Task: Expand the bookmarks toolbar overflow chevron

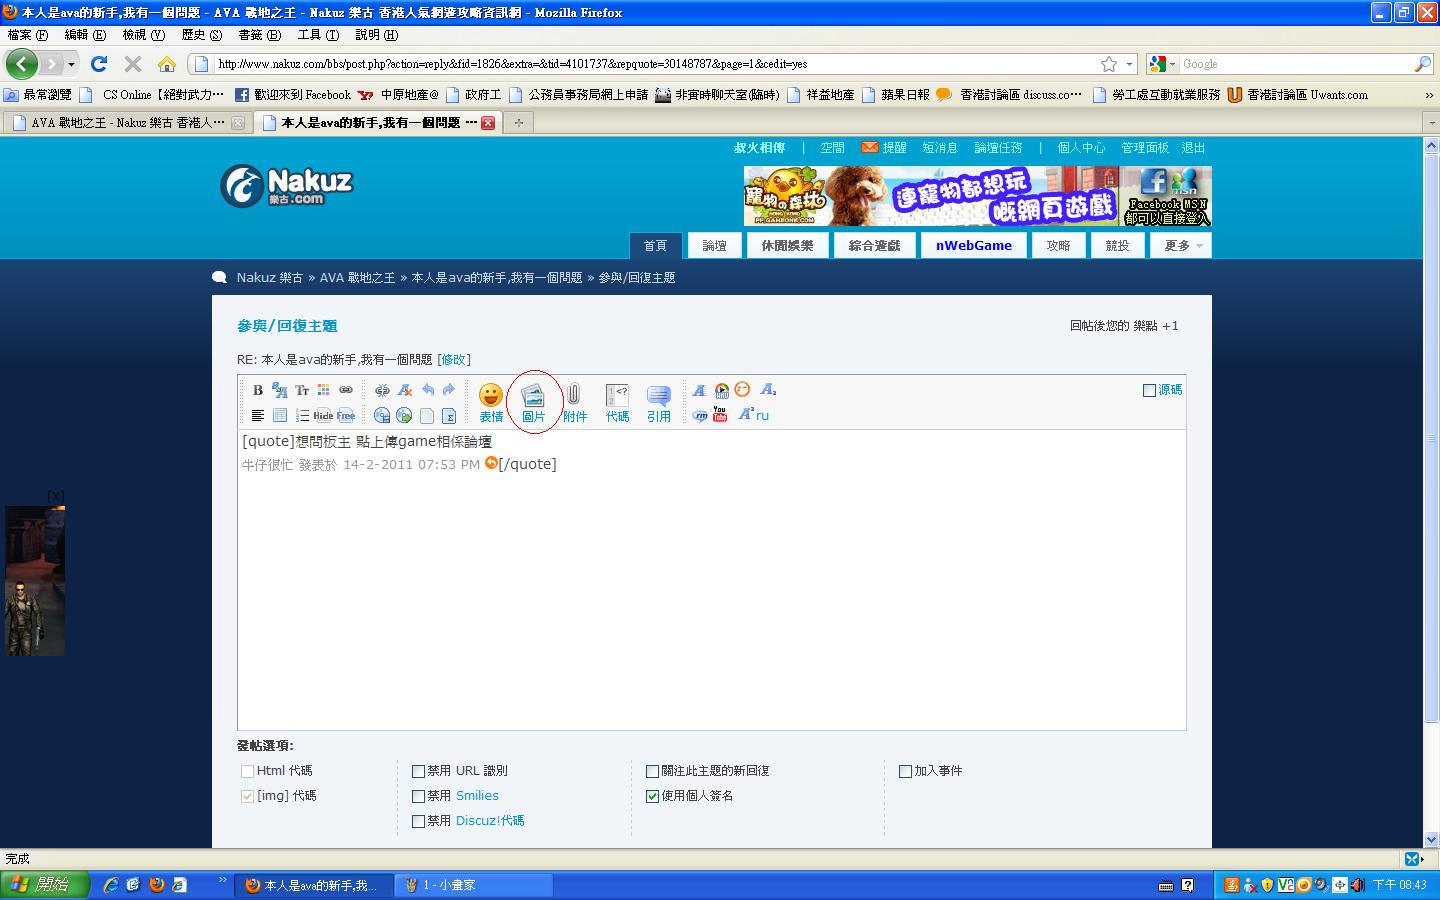Action: (x=1429, y=95)
